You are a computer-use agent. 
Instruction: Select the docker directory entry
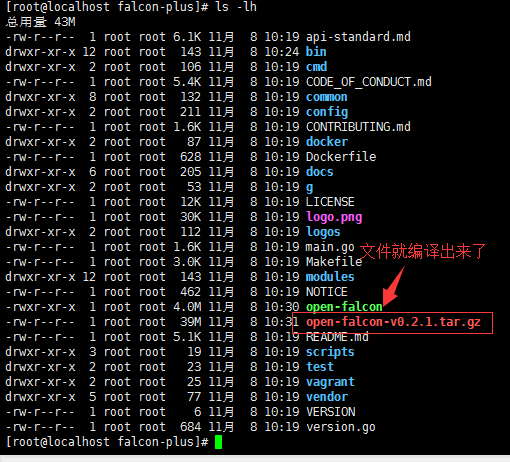[x=327, y=142]
